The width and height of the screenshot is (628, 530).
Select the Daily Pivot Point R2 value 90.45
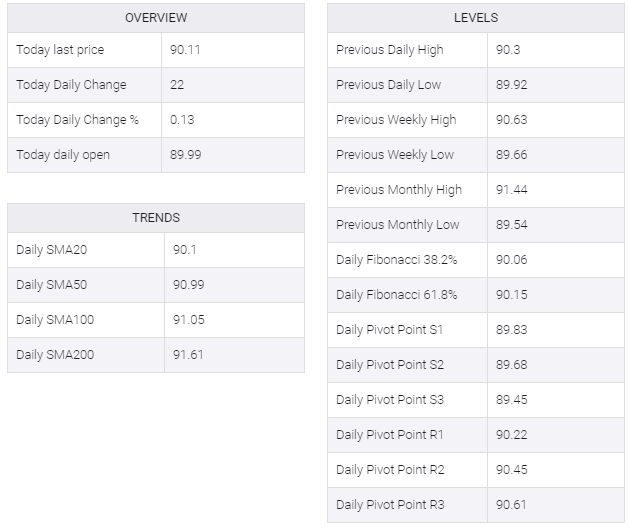click(512, 470)
